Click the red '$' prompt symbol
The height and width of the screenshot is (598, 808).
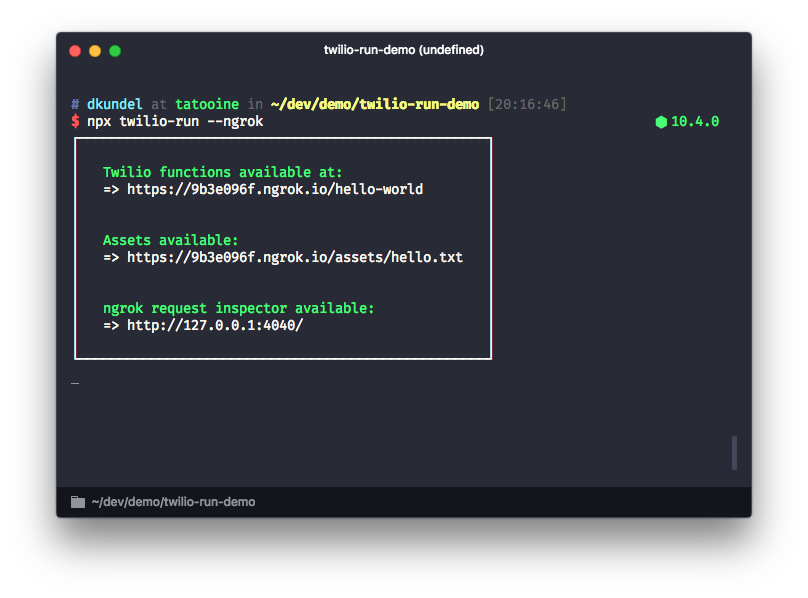(75, 122)
